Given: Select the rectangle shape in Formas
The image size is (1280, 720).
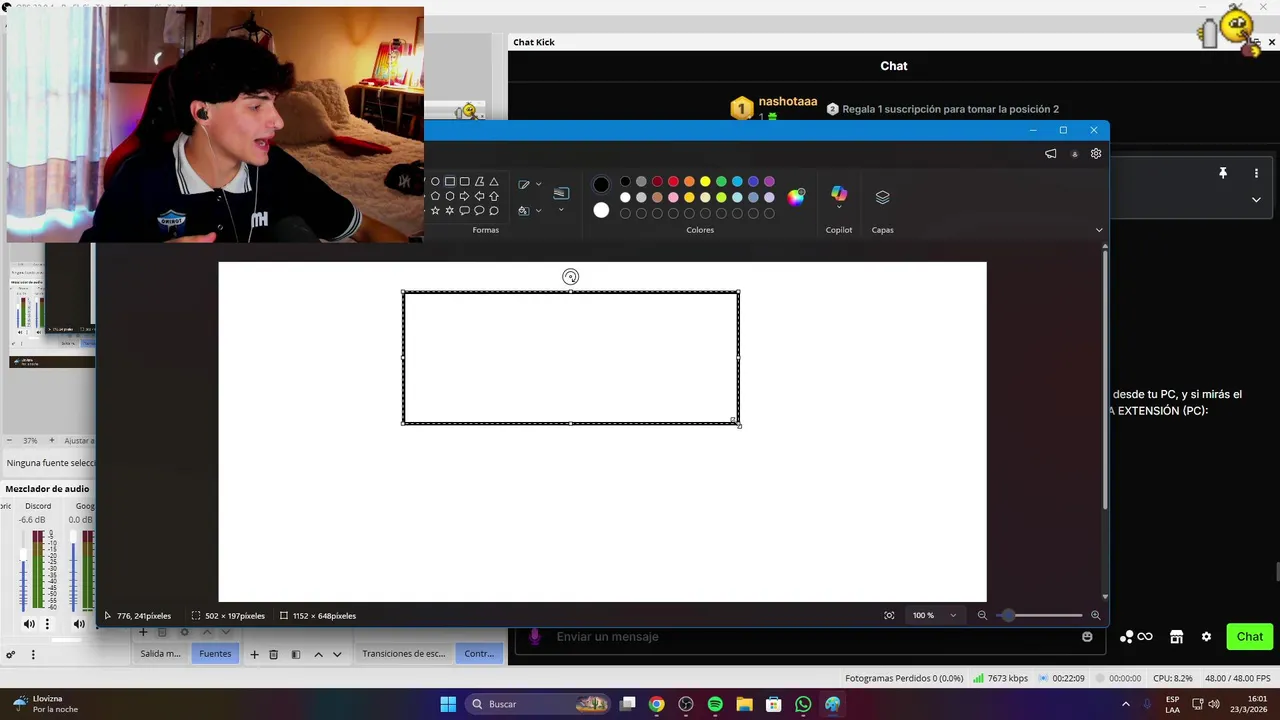Looking at the screenshot, I should tap(450, 181).
